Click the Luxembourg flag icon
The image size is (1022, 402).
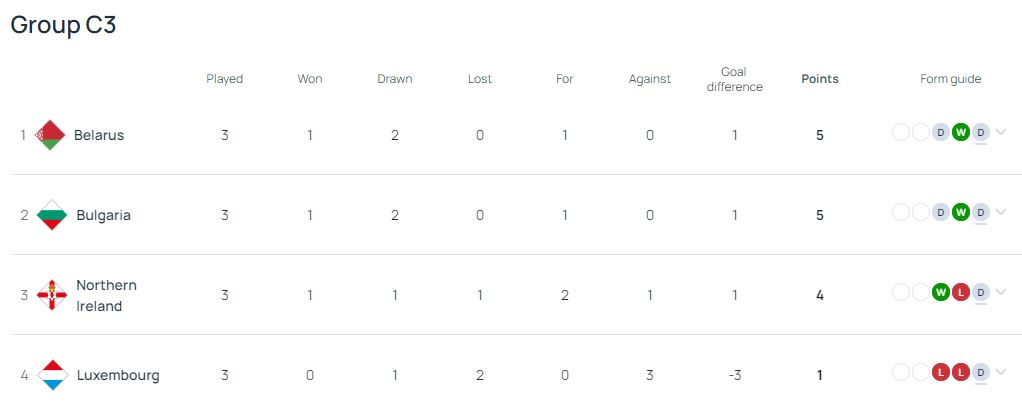click(52, 375)
